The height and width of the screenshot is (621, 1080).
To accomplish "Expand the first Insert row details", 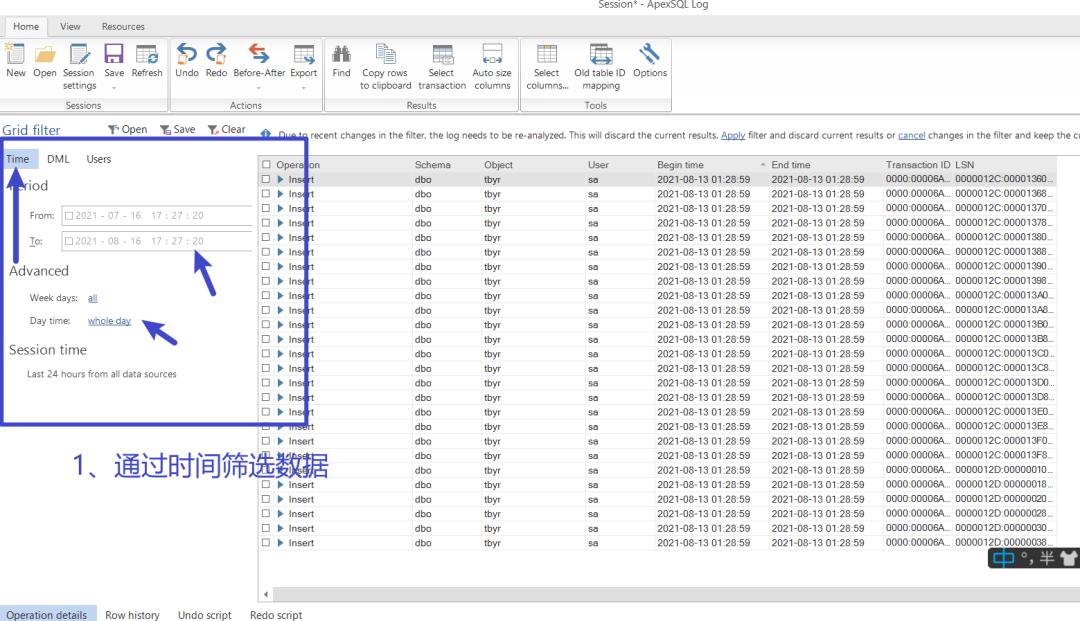I will coord(278,180).
